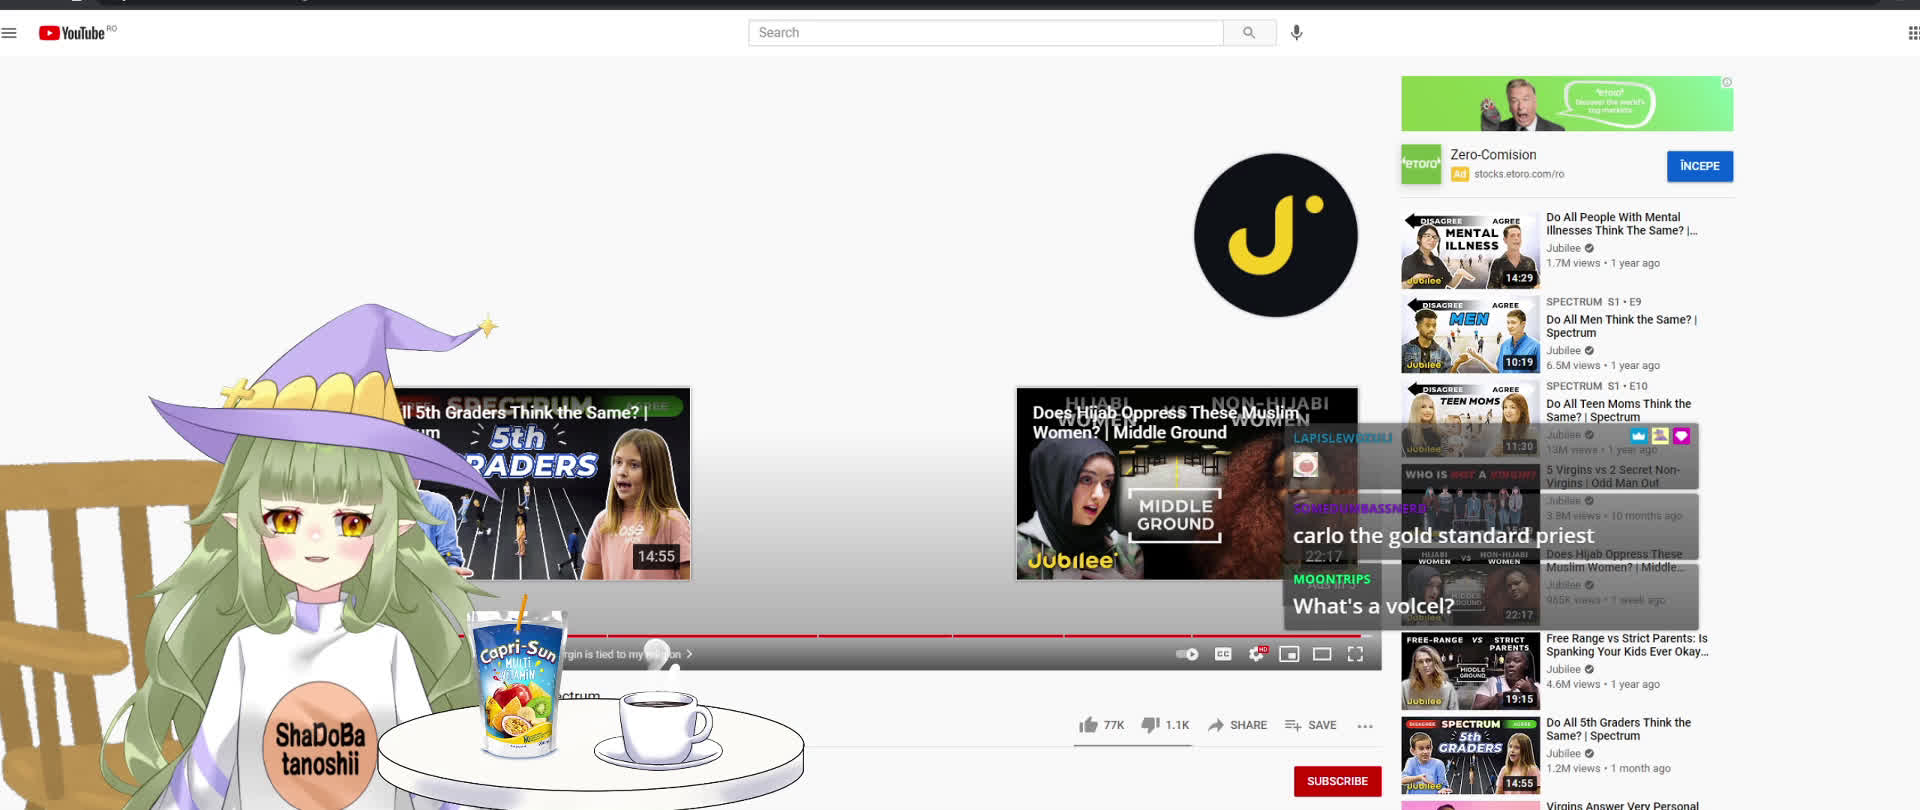Viewport: 1920px width, 810px height.
Task: Open title Do All People With Mental Illnesses
Action: tap(1621, 224)
